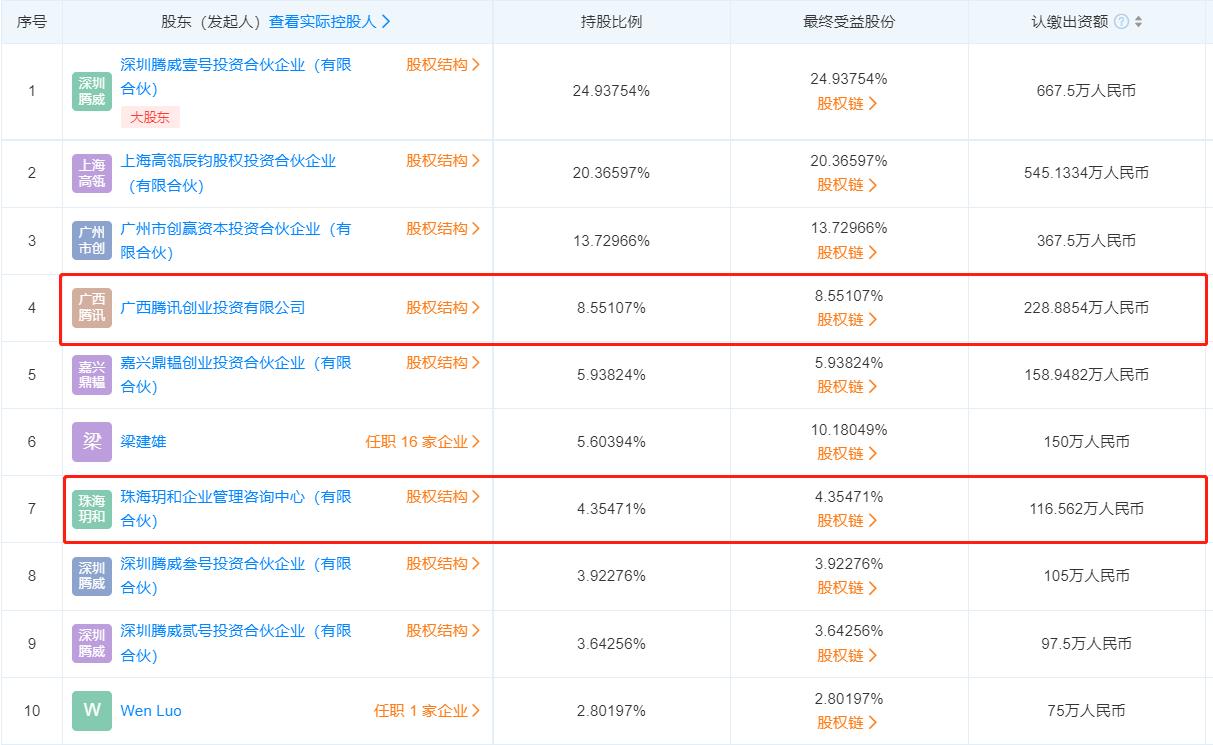The image size is (1213, 745).
Task: Click the 嘉兴鼎韫 shareholder logo
Action: click(x=92, y=375)
